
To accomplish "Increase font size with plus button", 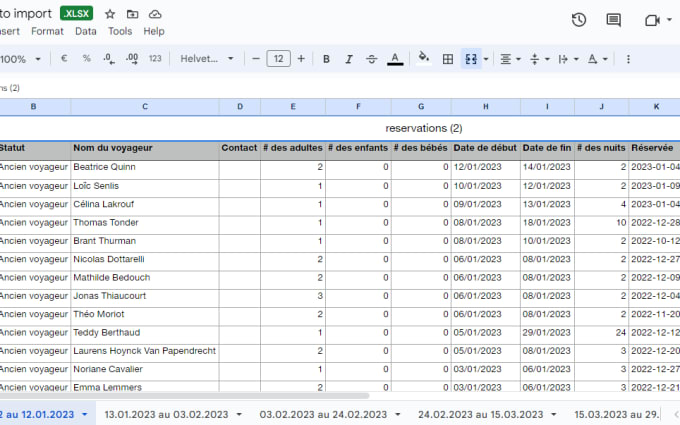I will point(301,59).
